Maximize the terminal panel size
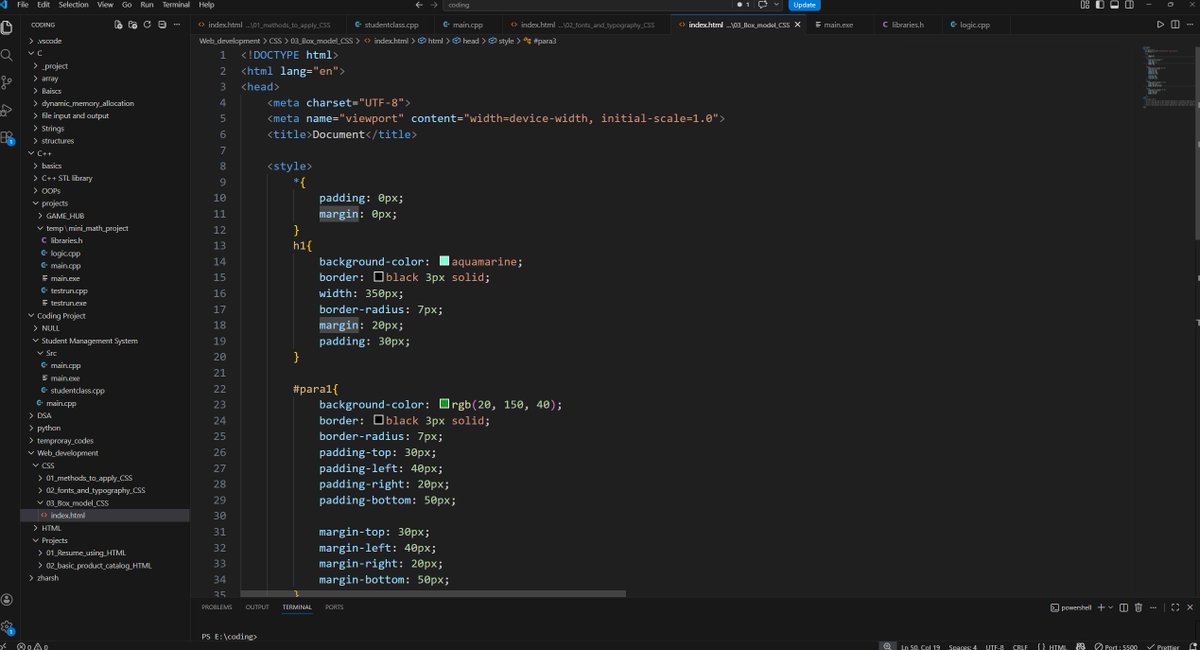This screenshot has height=650, width=1200. pyautogui.click(x=1176, y=607)
